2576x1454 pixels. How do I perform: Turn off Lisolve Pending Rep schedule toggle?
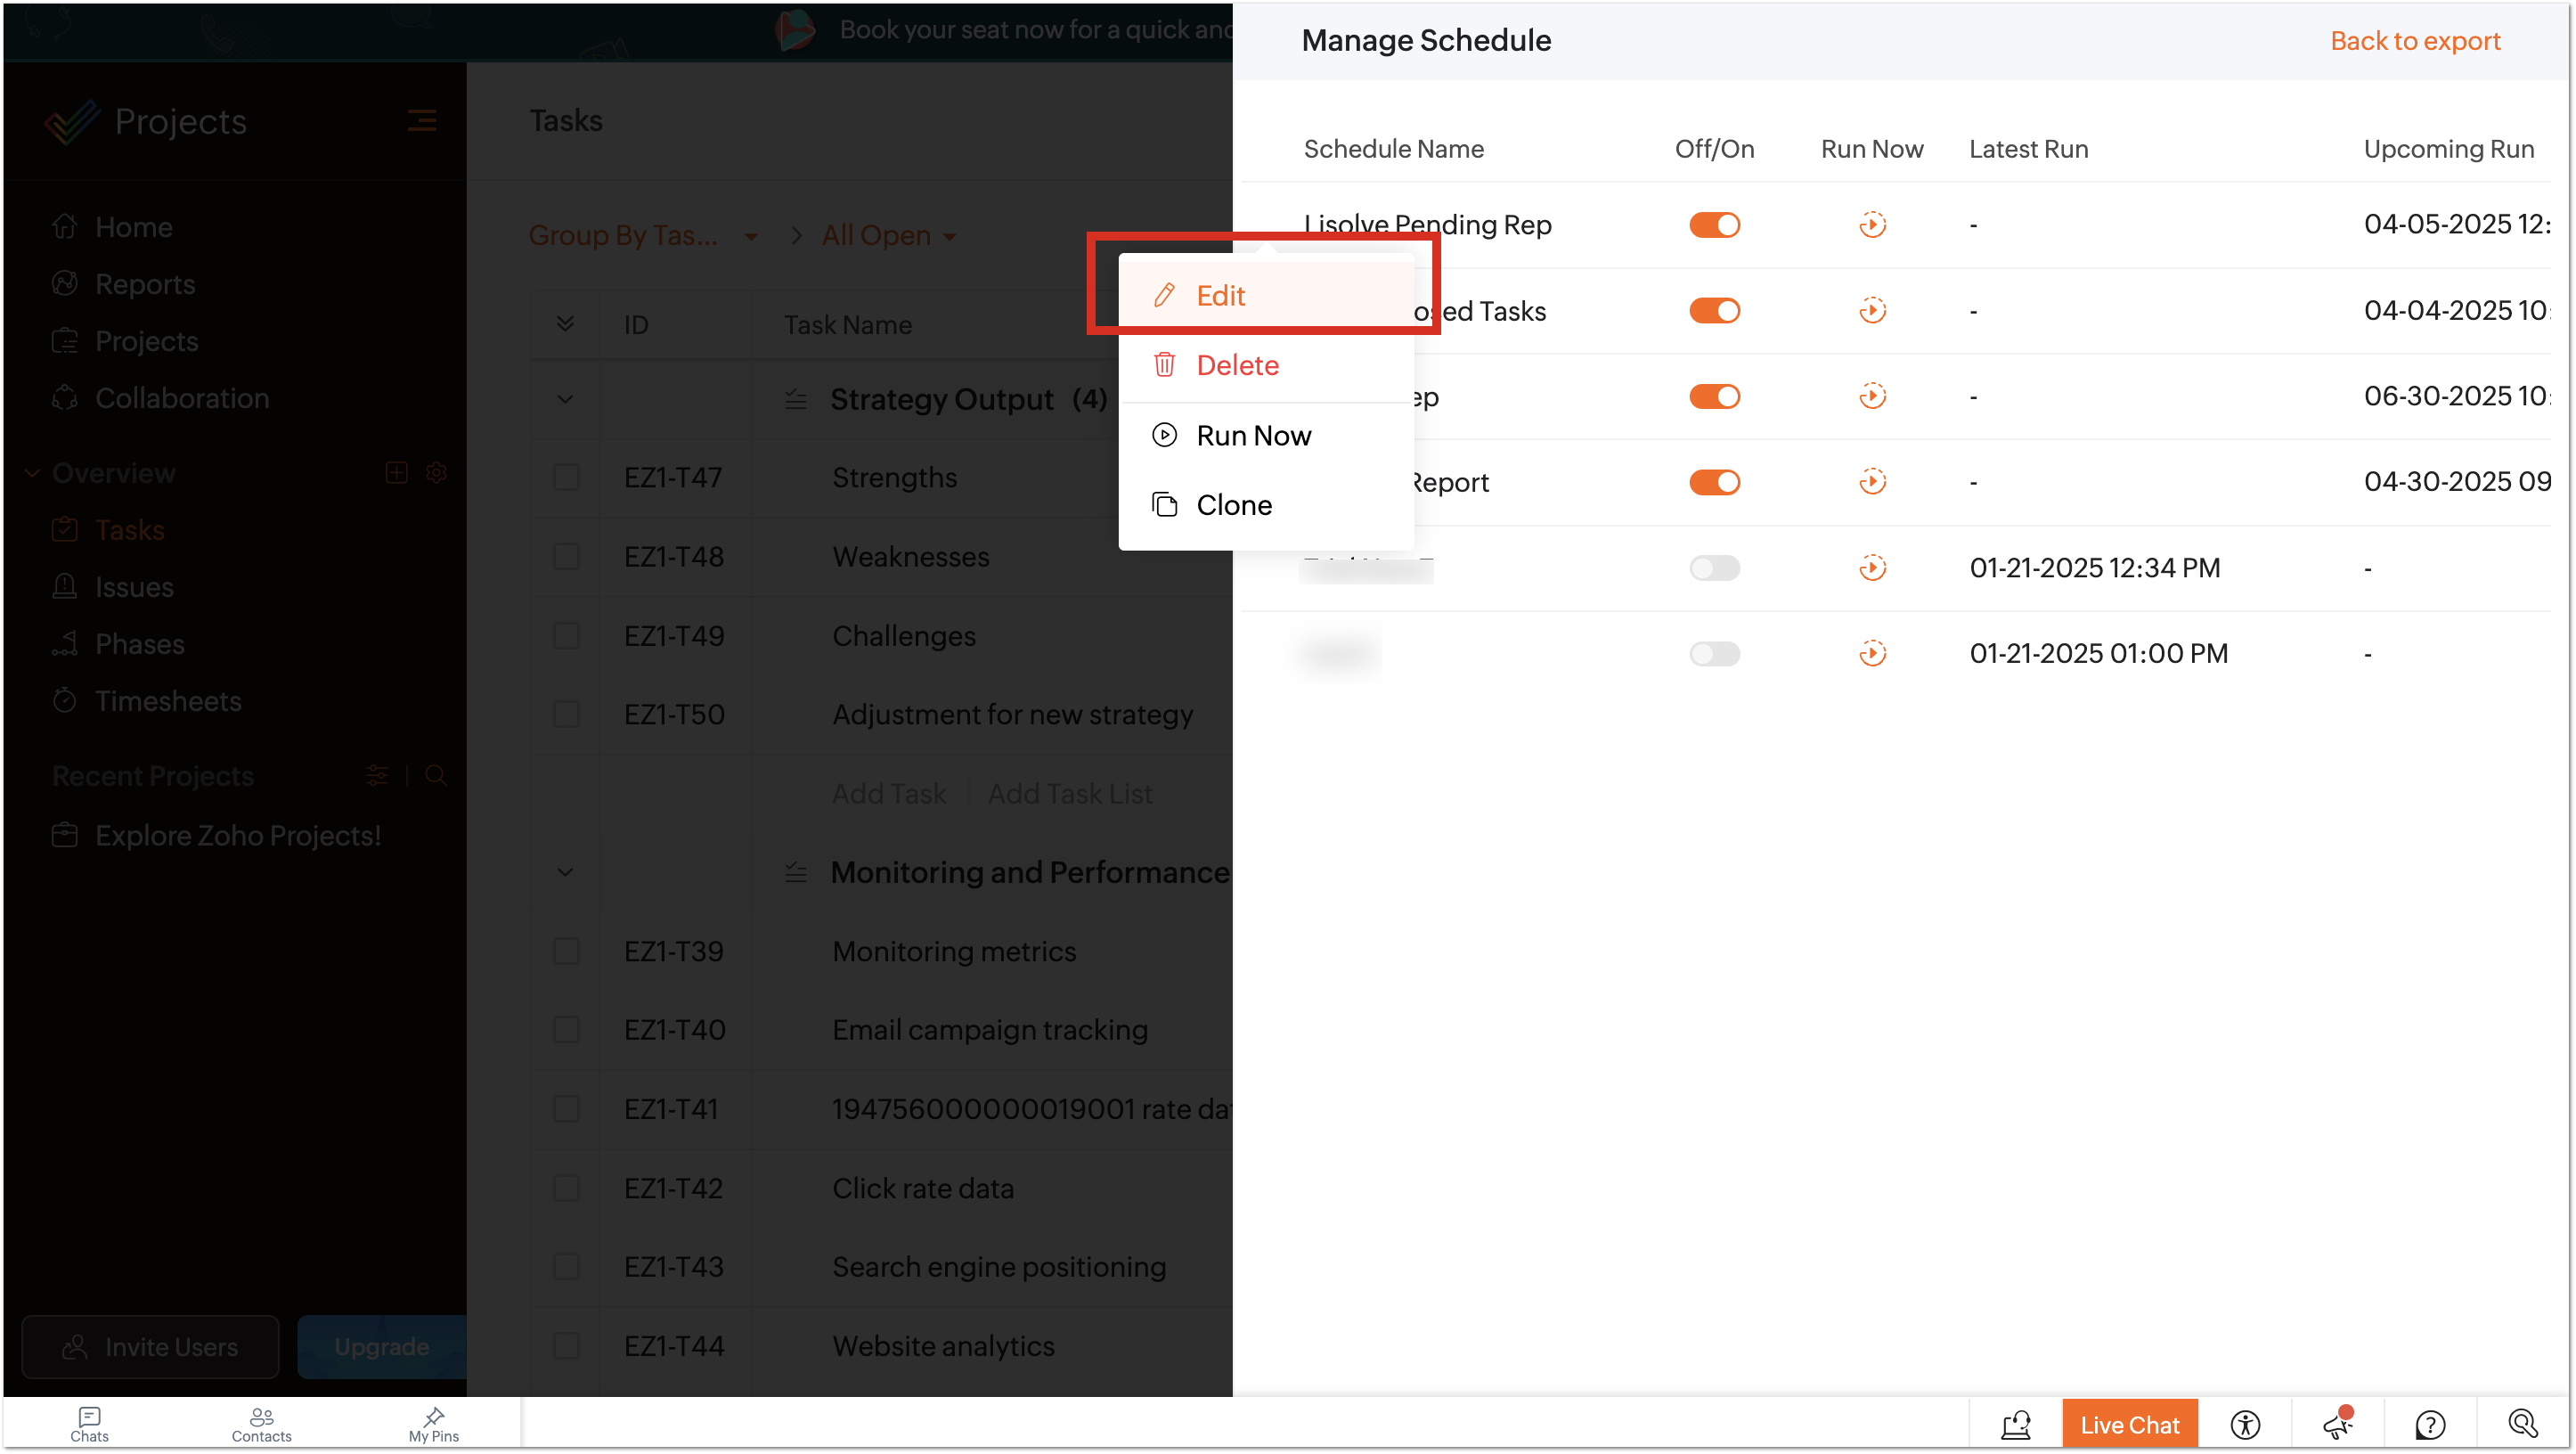[1714, 225]
